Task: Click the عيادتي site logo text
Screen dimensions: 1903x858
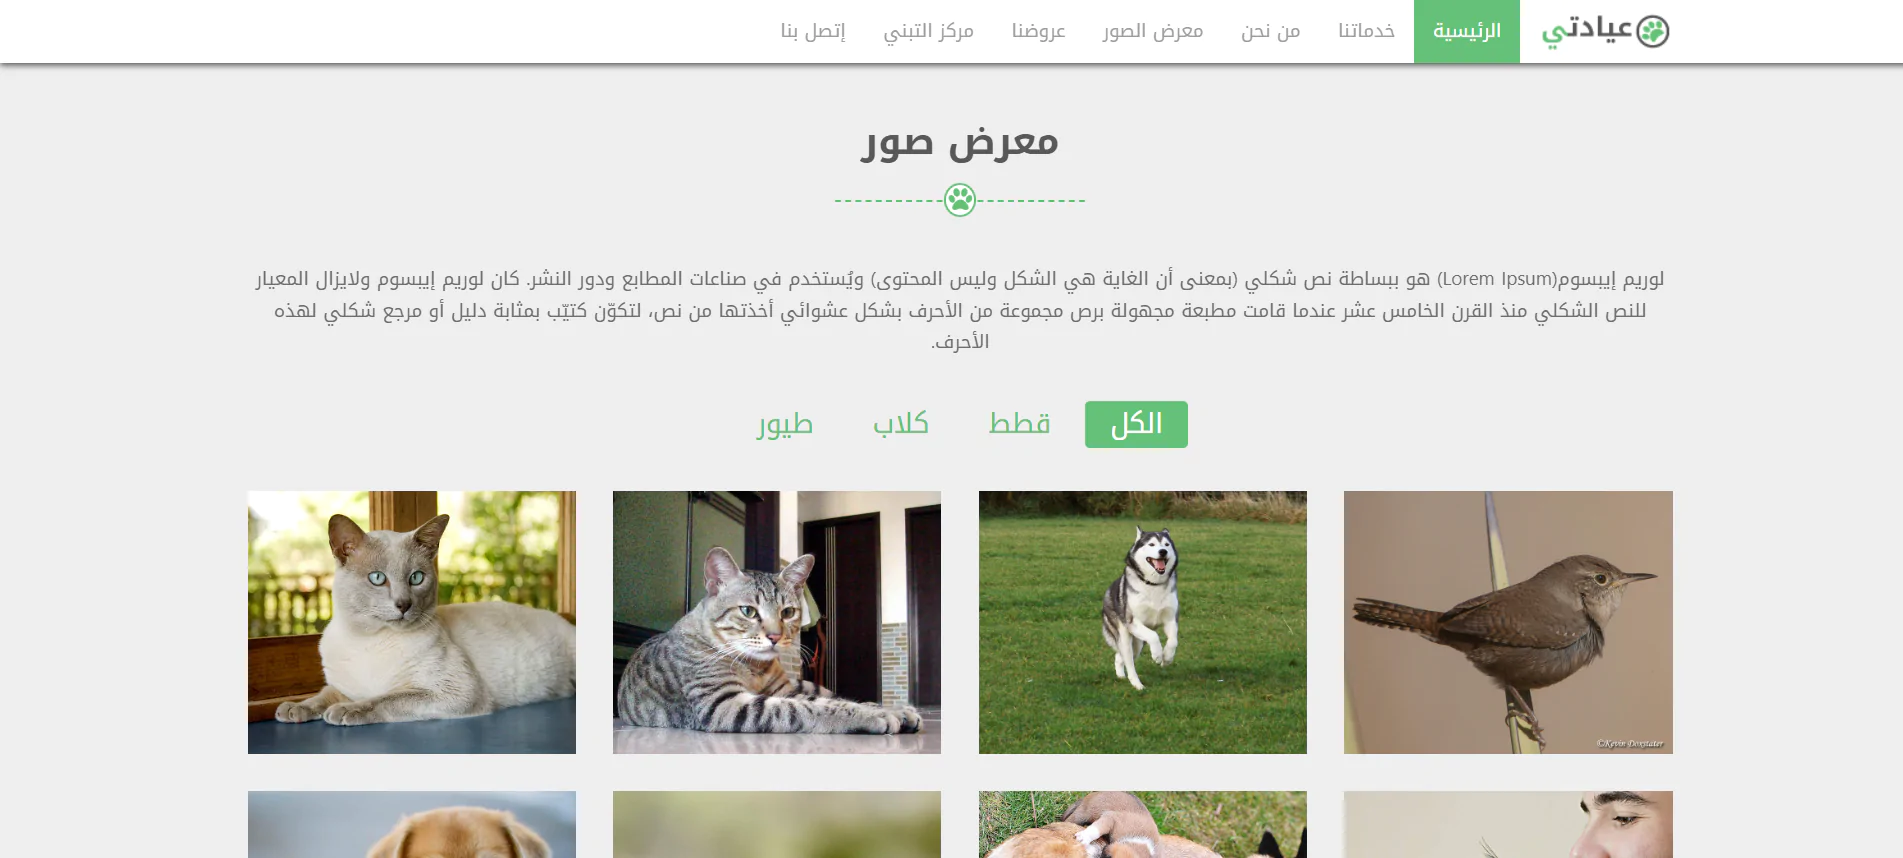Action: 1588,31
